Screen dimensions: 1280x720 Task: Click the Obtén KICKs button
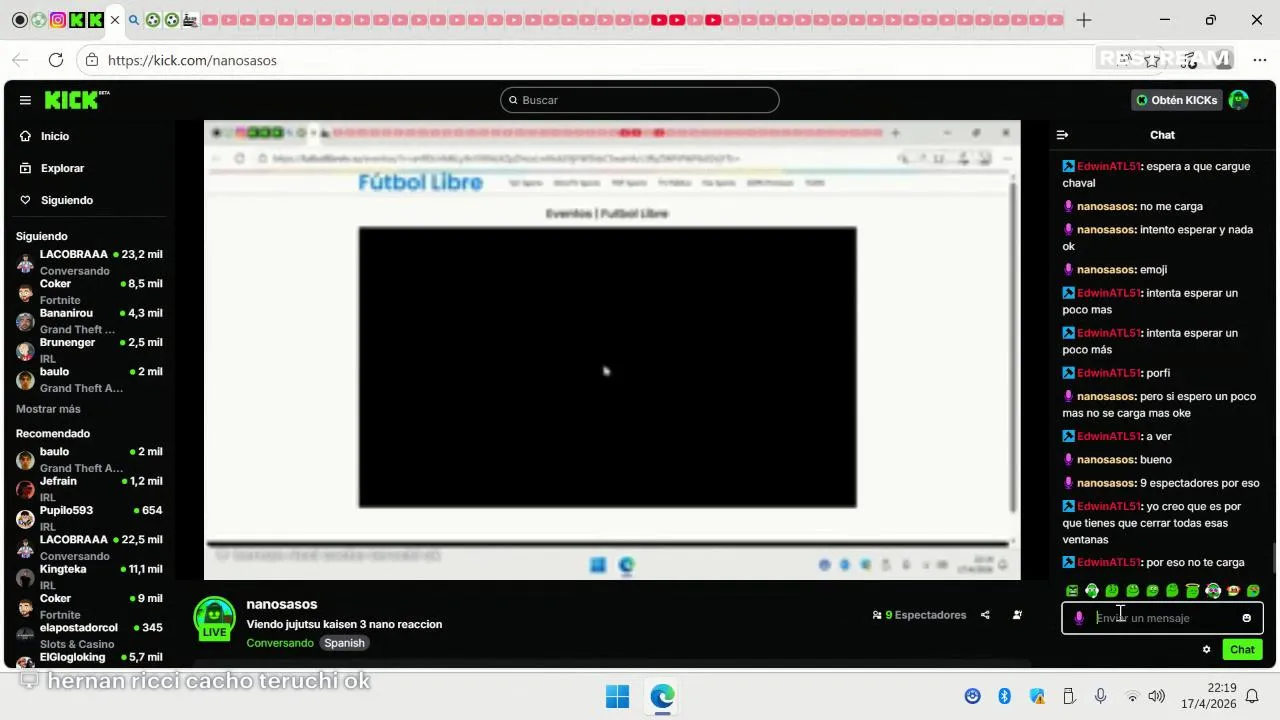(1177, 100)
